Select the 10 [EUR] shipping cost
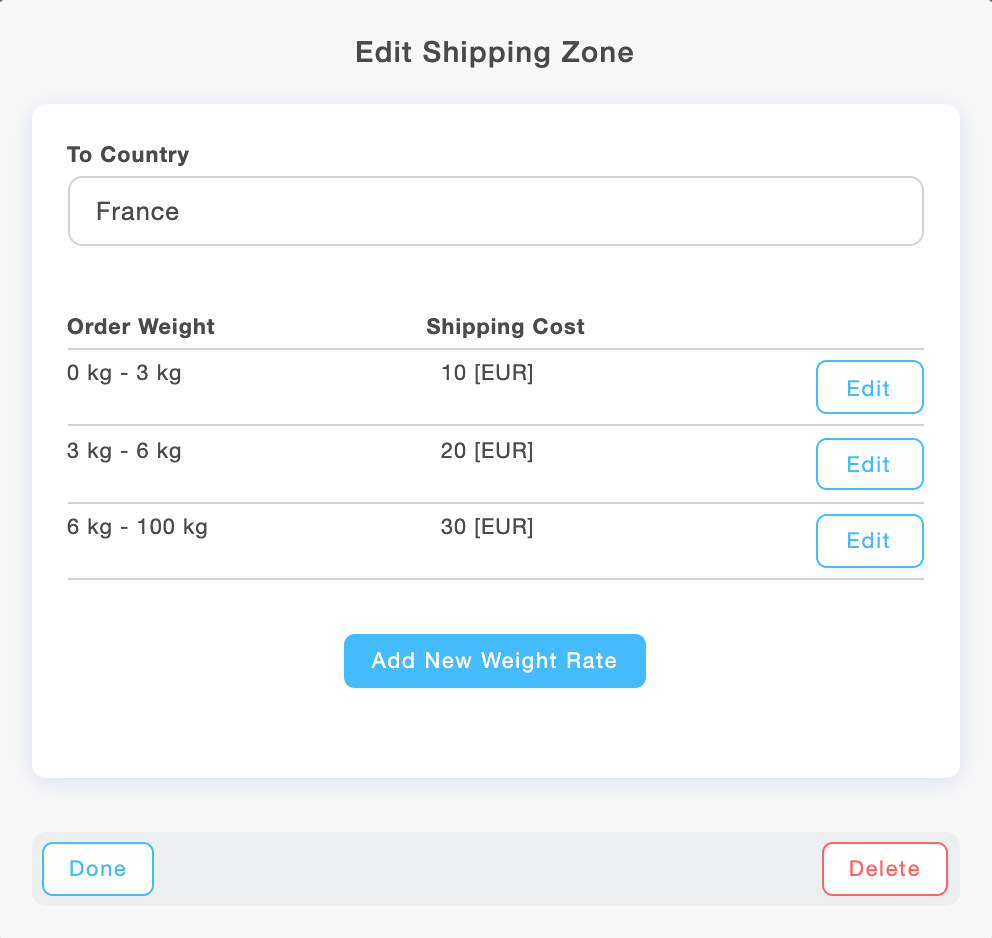The height and width of the screenshot is (938, 992). [x=487, y=372]
